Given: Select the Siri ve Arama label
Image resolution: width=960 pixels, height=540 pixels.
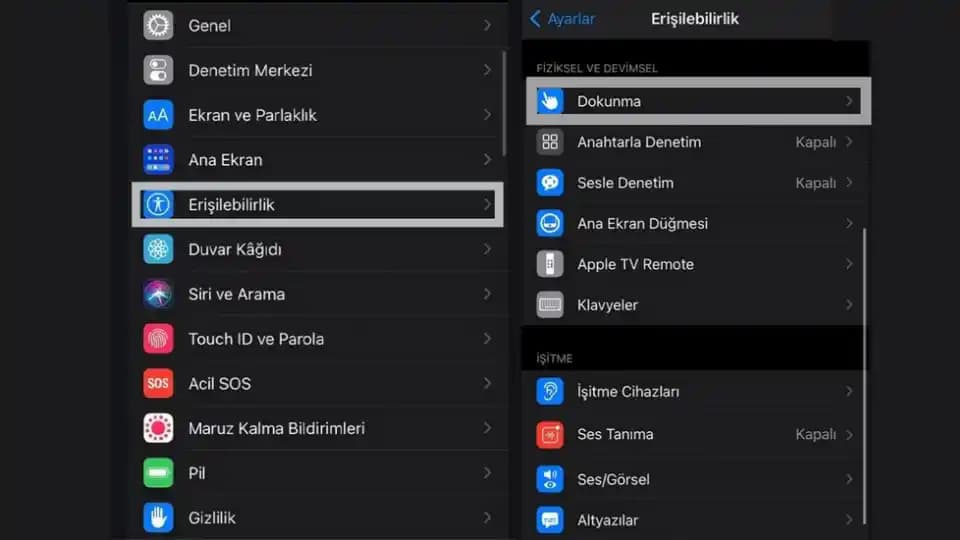Looking at the screenshot, I should click(x=236, y=294).
